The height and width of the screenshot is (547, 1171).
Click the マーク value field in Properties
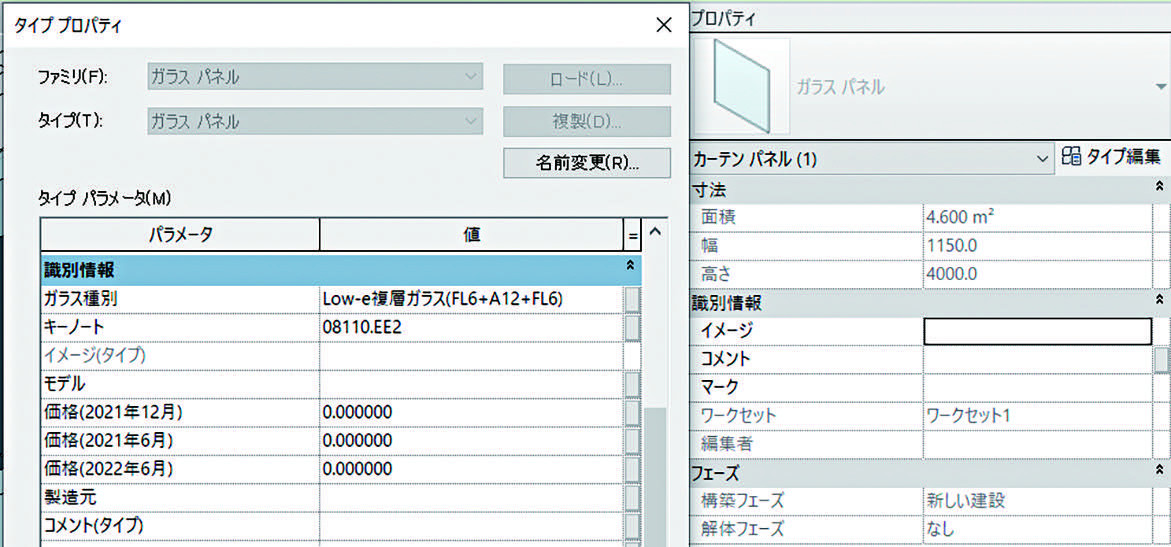(x=1038, y=387)
